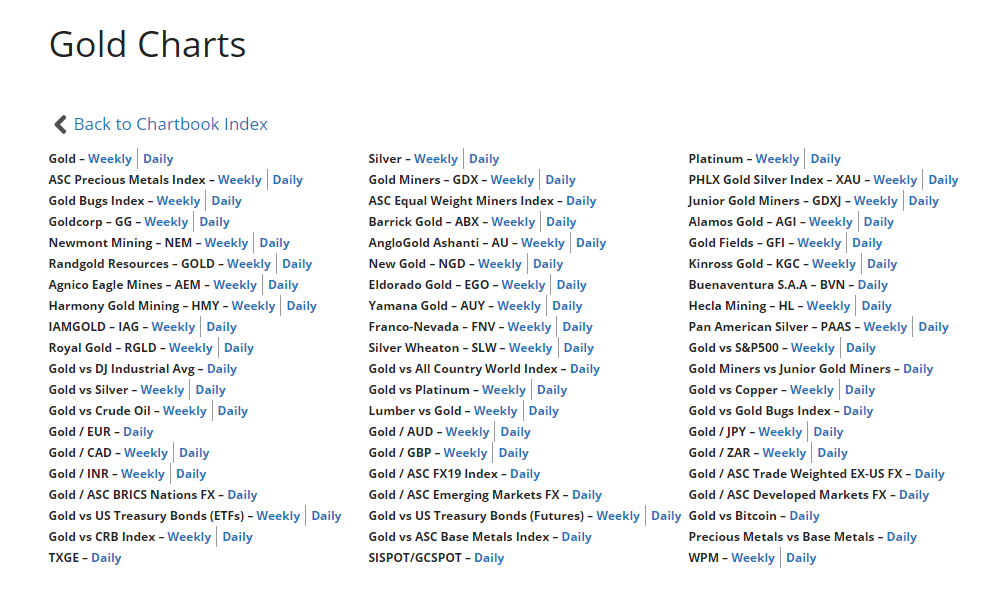This screenshot has height=598, width=992.
Task: Open TXGE Daily chart
Action: 106,556
